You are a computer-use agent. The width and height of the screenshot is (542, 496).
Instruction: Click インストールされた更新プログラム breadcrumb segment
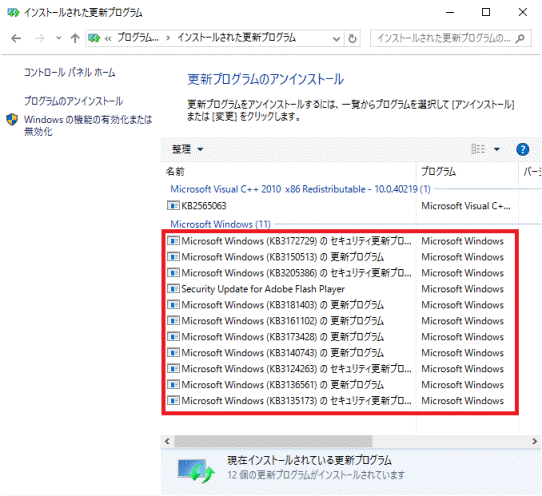236,38
